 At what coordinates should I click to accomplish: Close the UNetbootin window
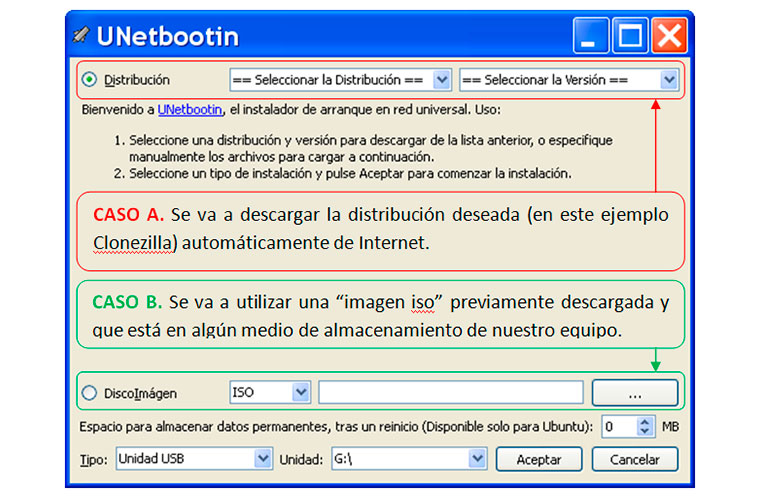pos(669,35)
